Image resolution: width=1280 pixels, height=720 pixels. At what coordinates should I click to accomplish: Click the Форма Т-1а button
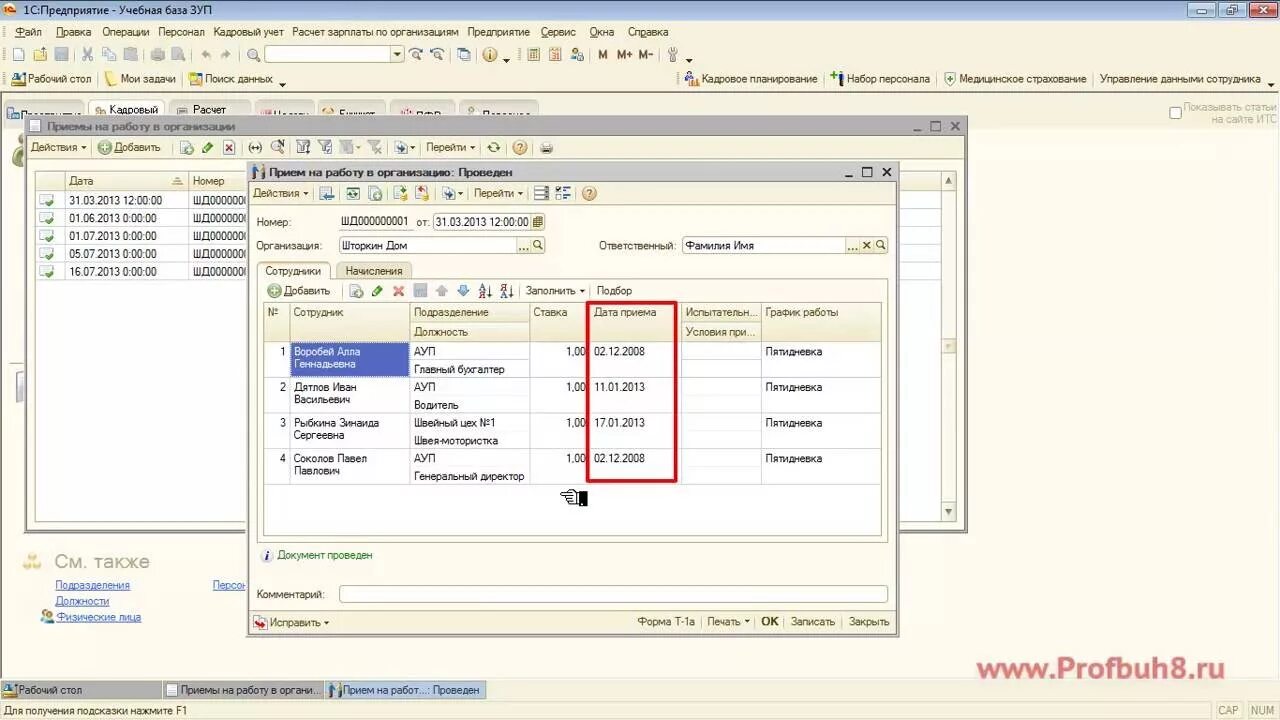[x=666, y=621]
